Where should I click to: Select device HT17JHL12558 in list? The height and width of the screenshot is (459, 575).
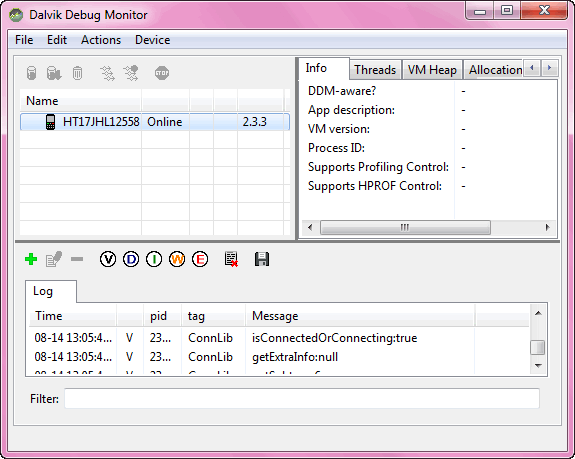click(x=155, y=122)
